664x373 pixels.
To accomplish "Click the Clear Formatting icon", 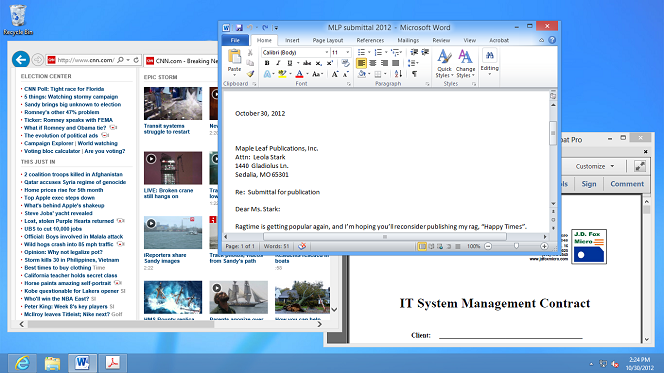I will point(346,63).
